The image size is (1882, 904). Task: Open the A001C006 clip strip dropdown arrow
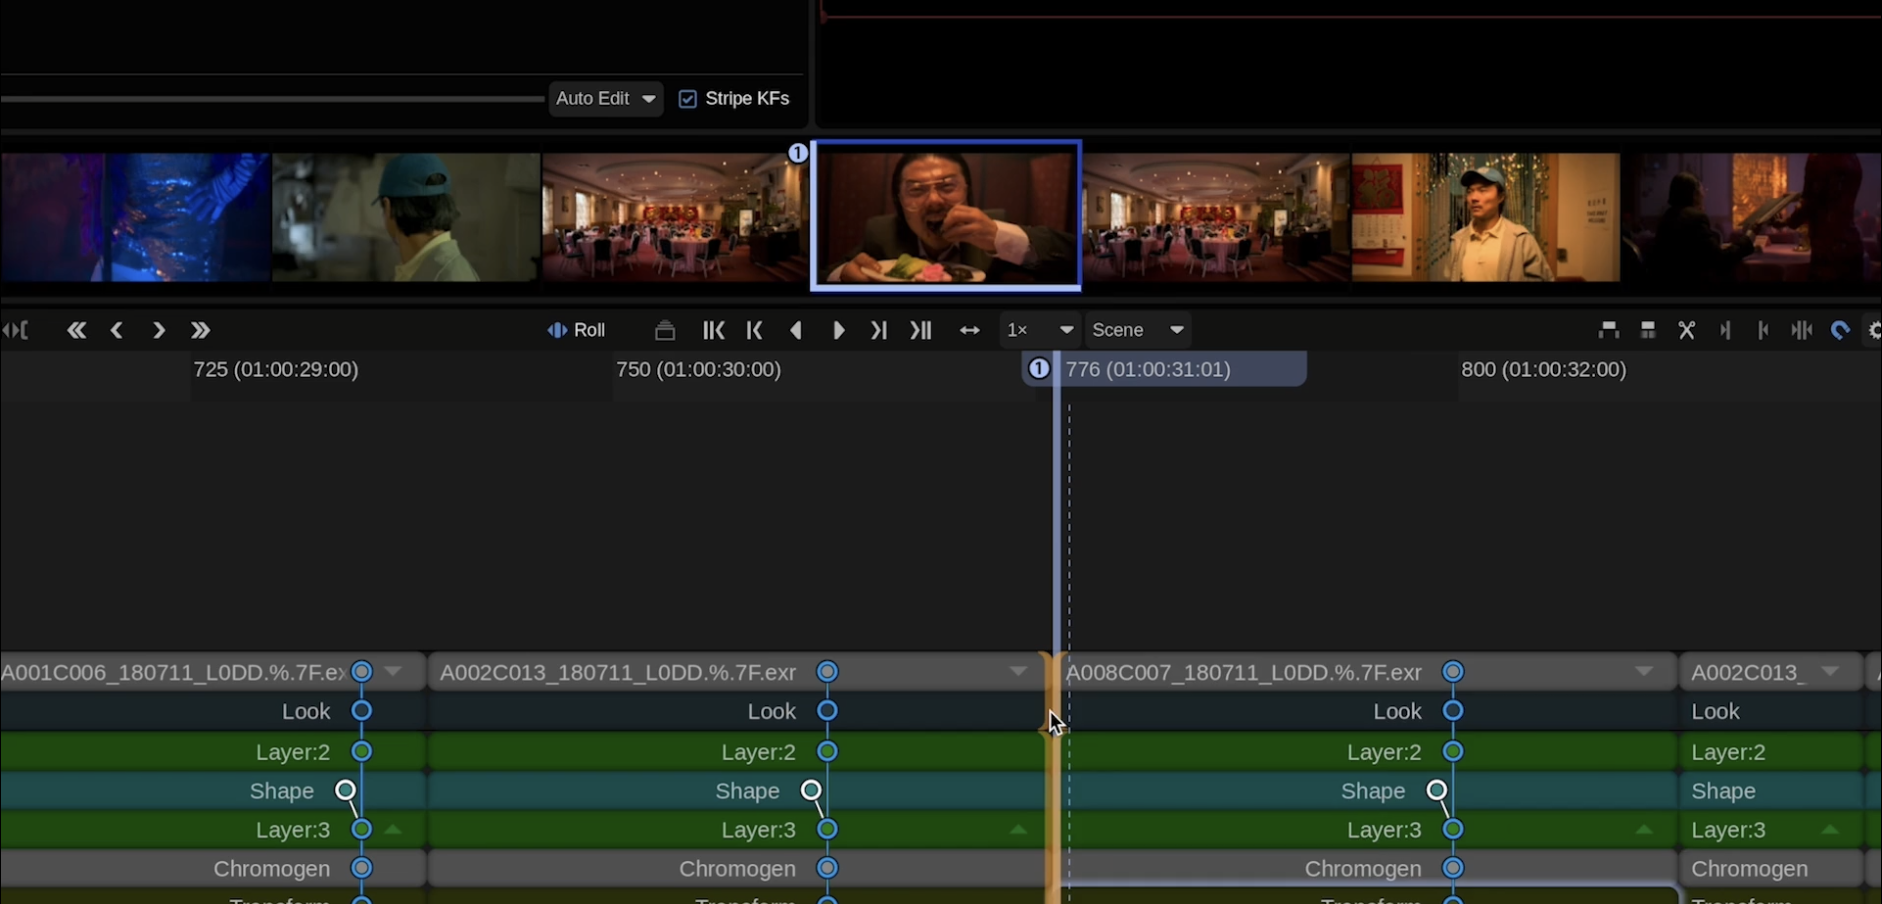(x=393, y=672)
